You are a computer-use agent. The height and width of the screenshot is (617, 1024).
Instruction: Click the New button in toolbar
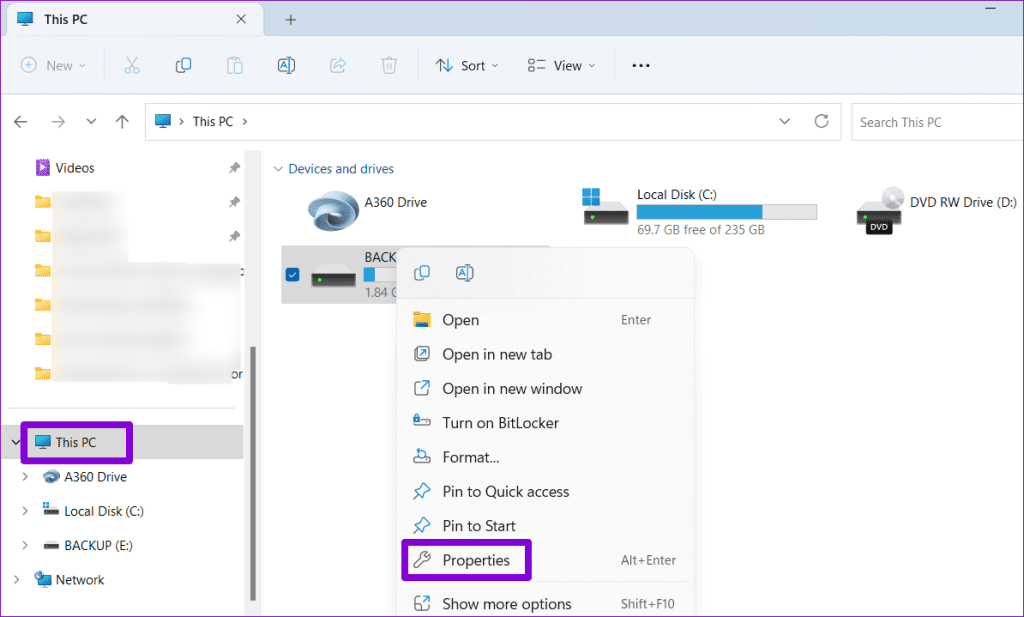click(54, 66)
